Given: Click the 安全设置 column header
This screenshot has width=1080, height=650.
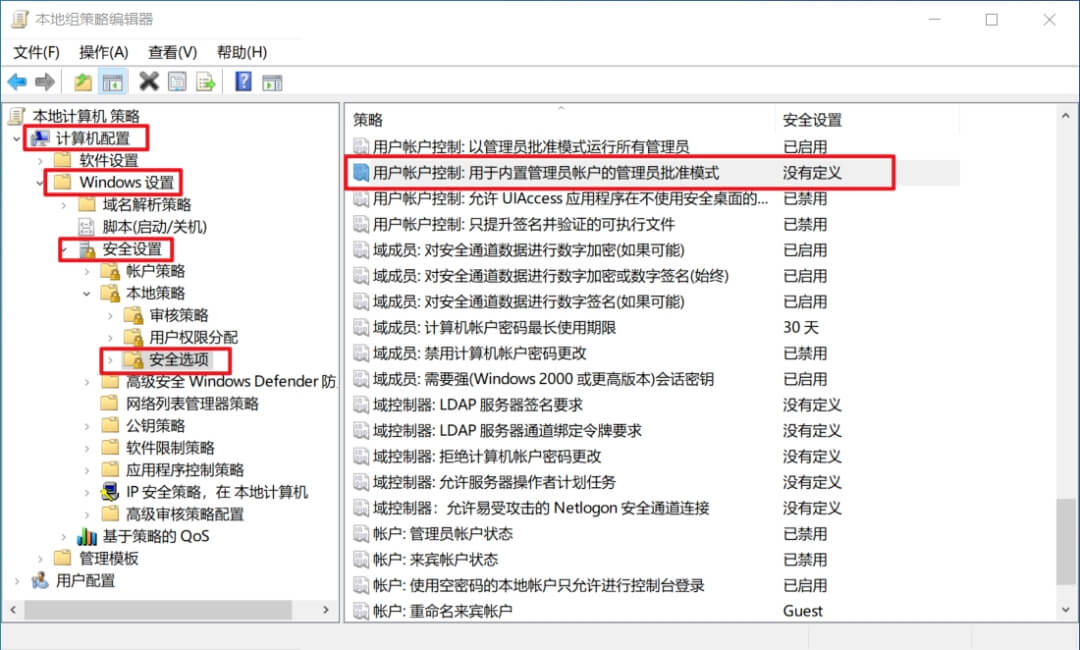Looking at the screenshot, I should [x=812, y=120].
